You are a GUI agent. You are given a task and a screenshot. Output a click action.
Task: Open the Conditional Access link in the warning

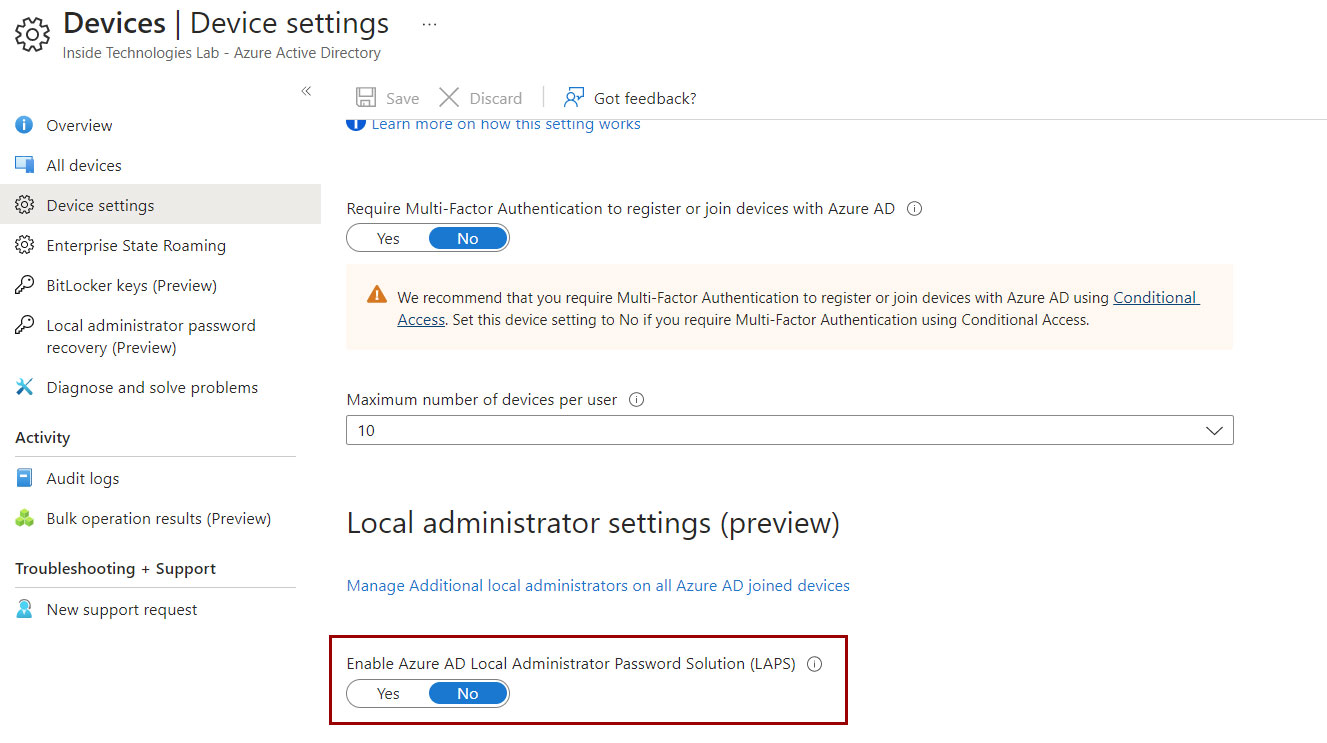1155,297
